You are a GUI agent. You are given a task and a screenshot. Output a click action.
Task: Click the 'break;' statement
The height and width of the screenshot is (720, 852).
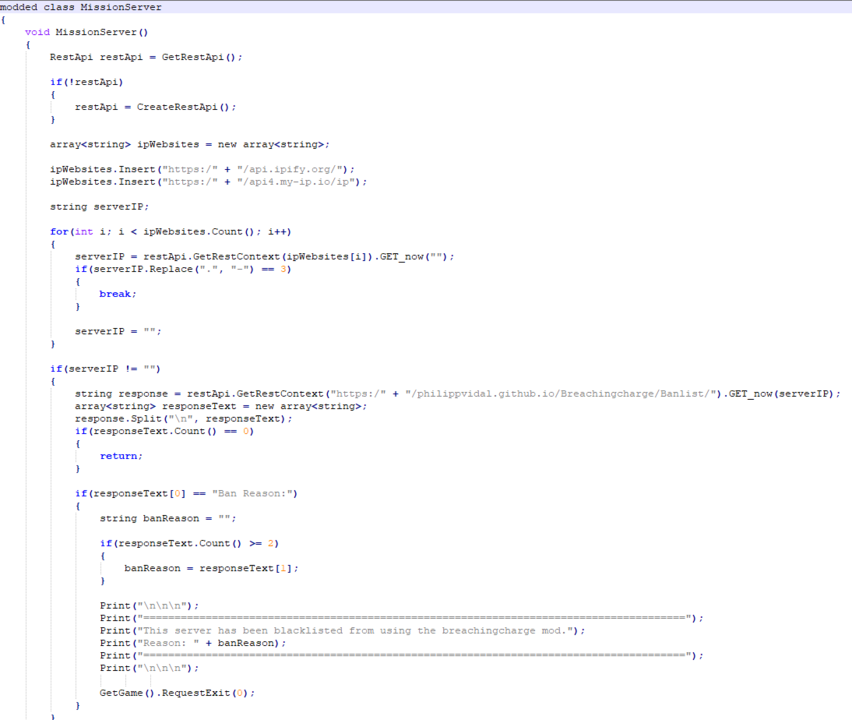117,294
